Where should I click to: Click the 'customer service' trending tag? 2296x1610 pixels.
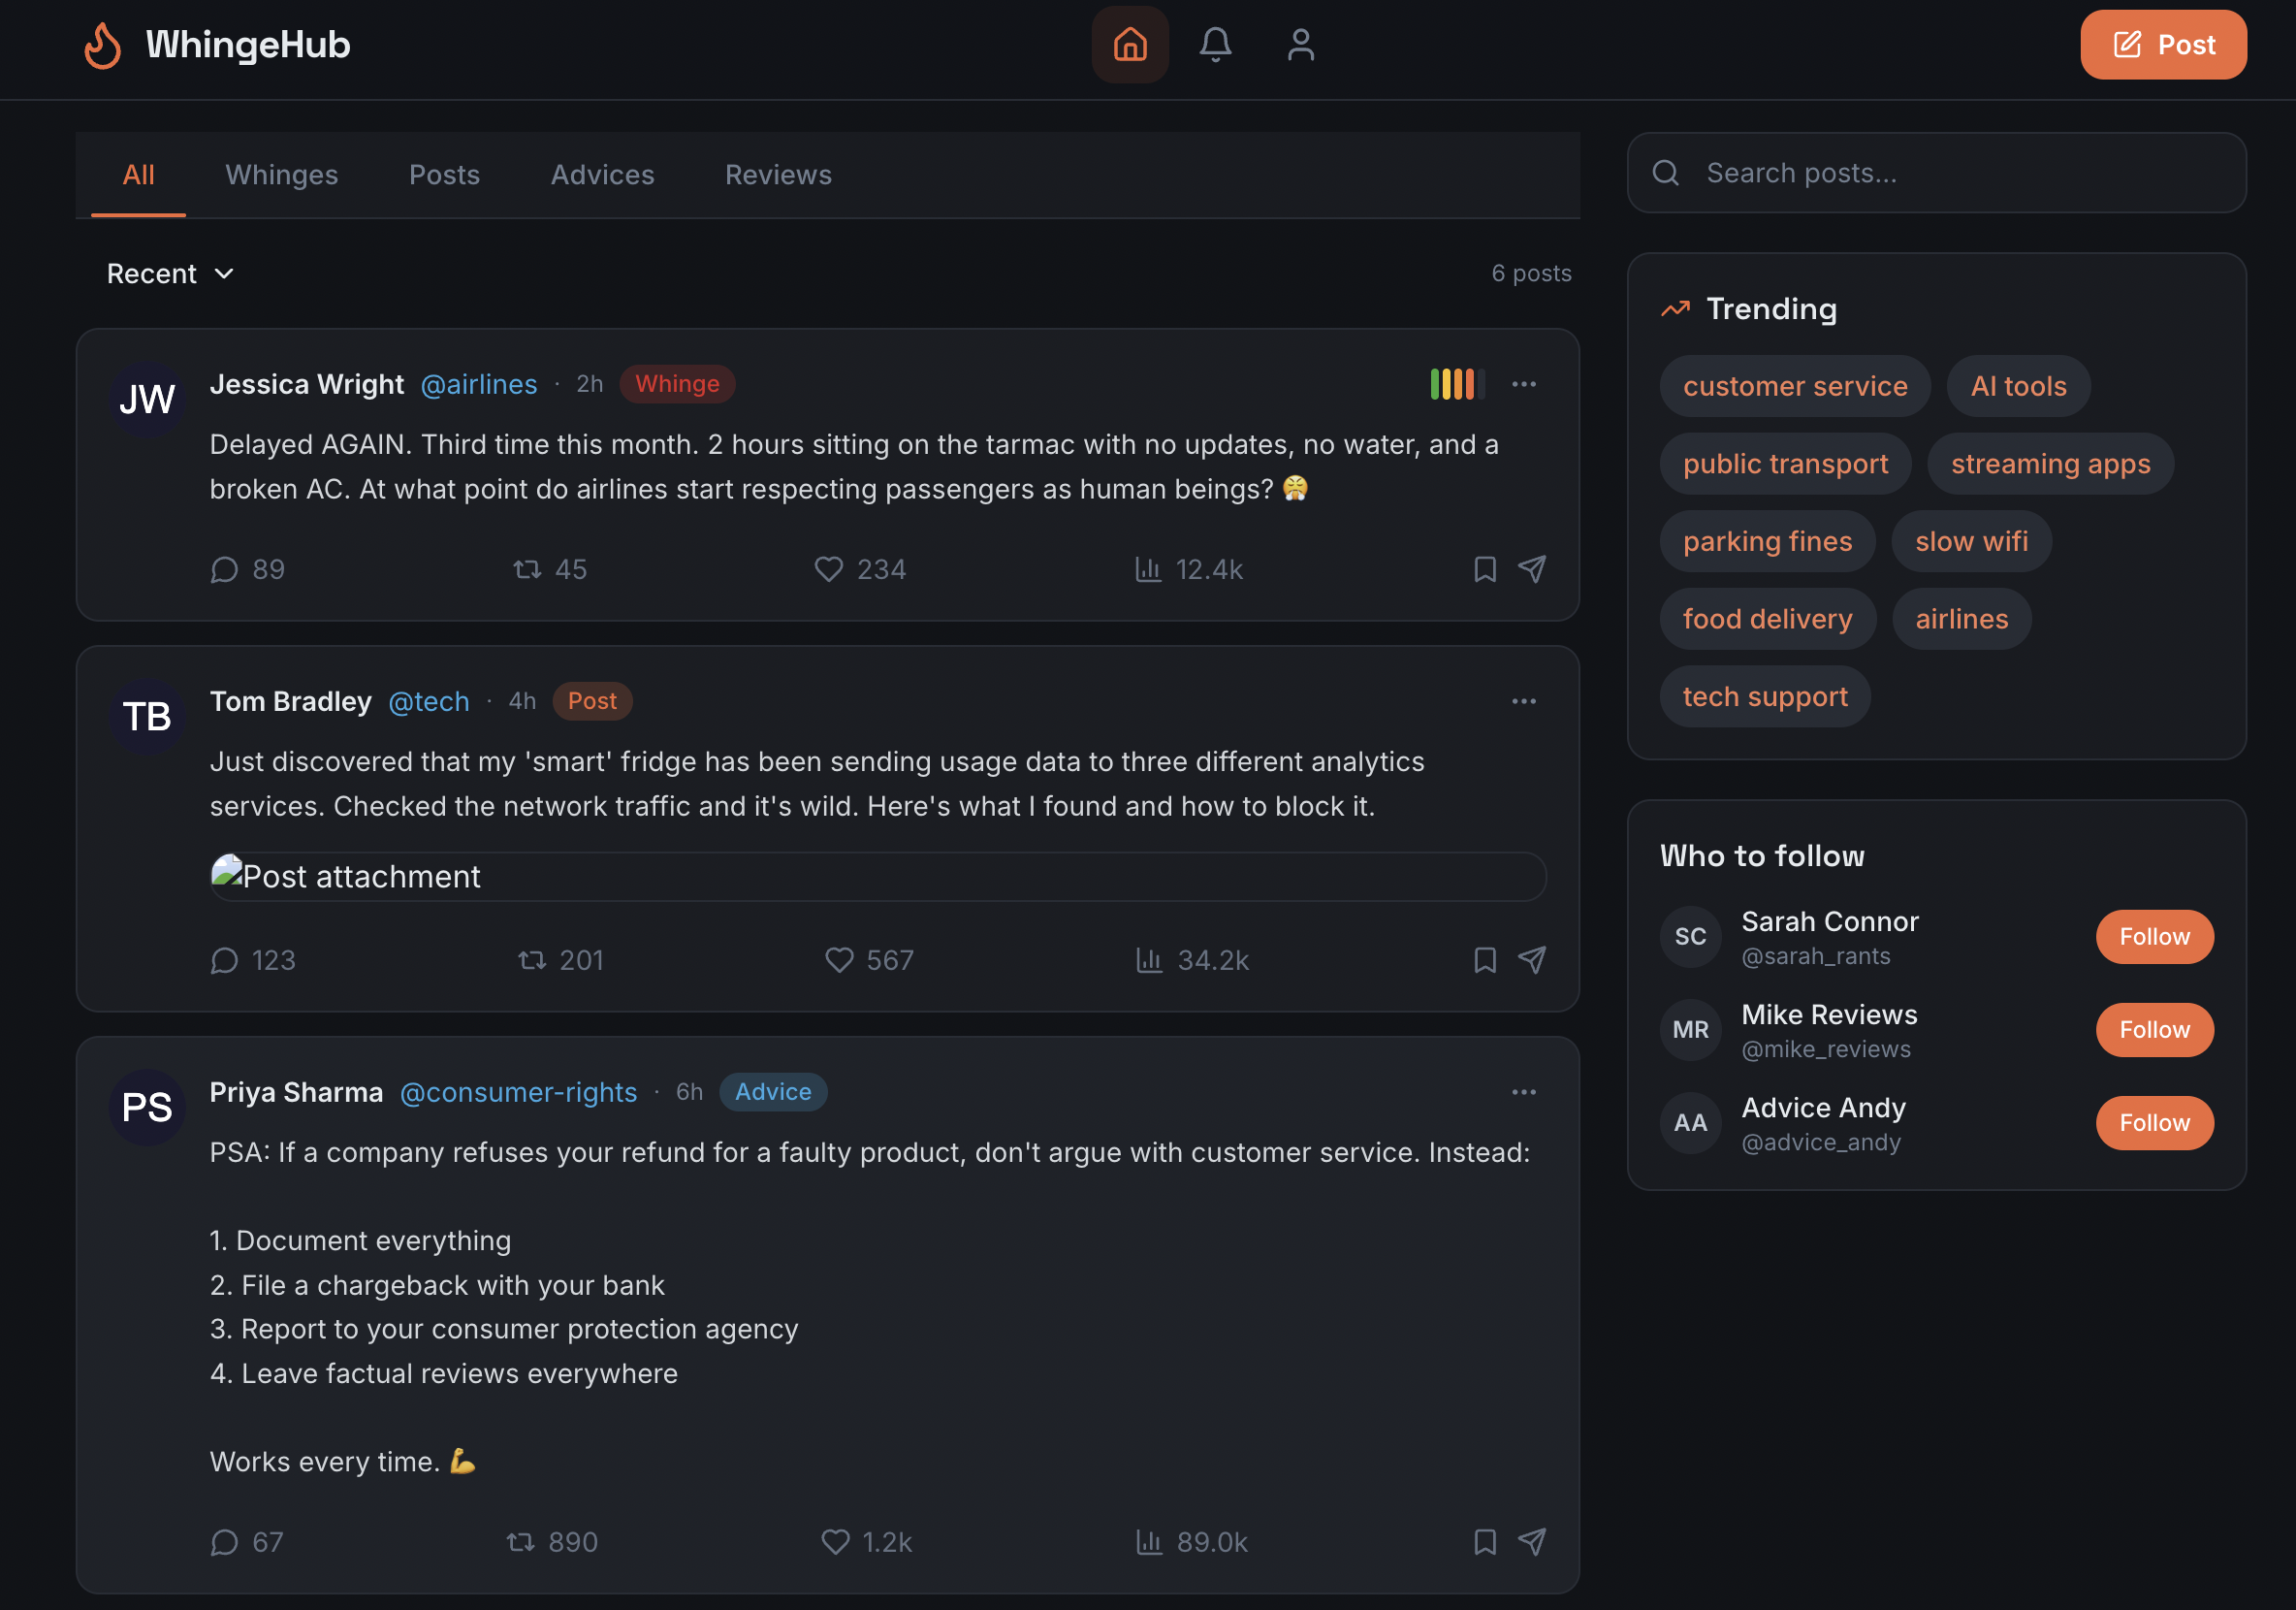(1795, 386)
